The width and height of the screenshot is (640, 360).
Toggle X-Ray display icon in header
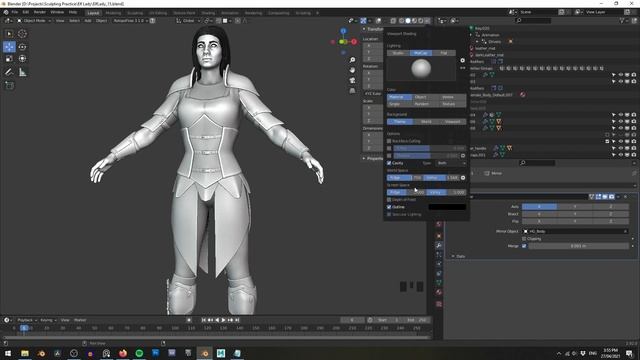click(393, 20)
